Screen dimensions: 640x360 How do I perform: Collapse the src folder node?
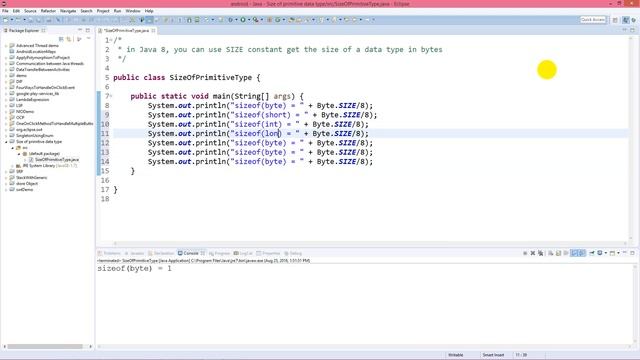pos(12,148)
